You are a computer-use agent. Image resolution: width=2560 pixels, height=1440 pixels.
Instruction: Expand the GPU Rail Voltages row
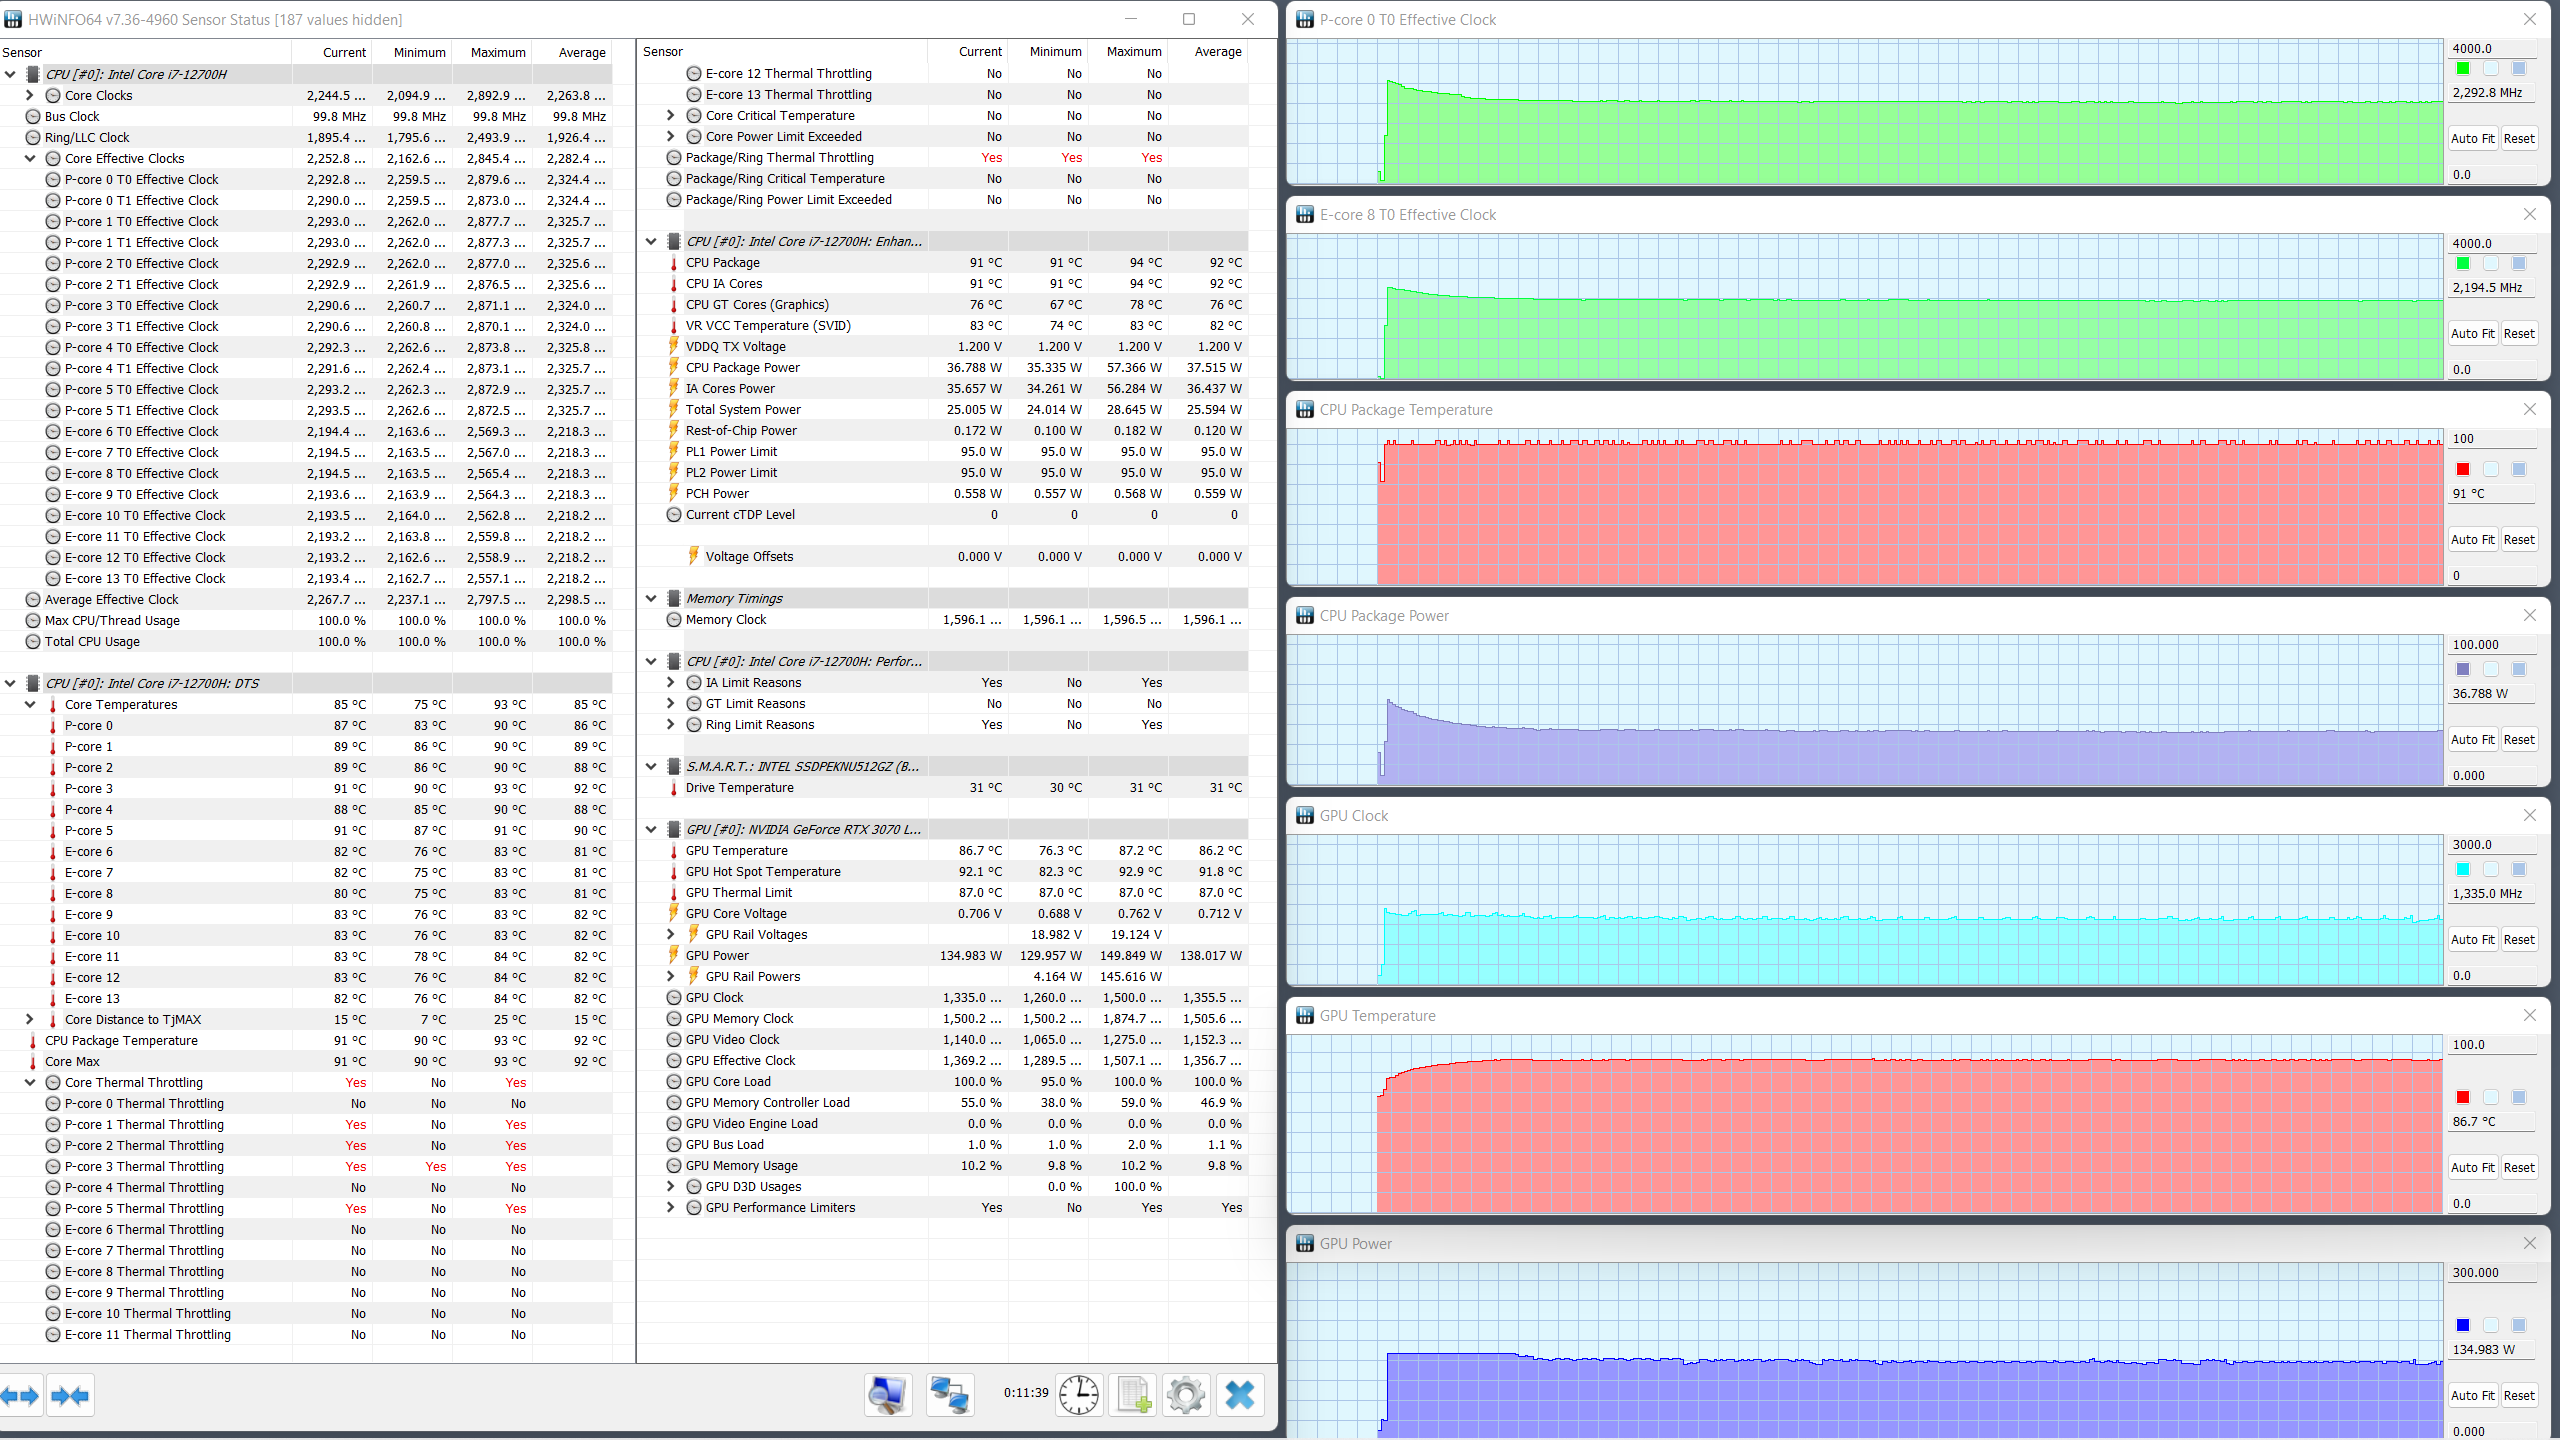tap(670, 934)
